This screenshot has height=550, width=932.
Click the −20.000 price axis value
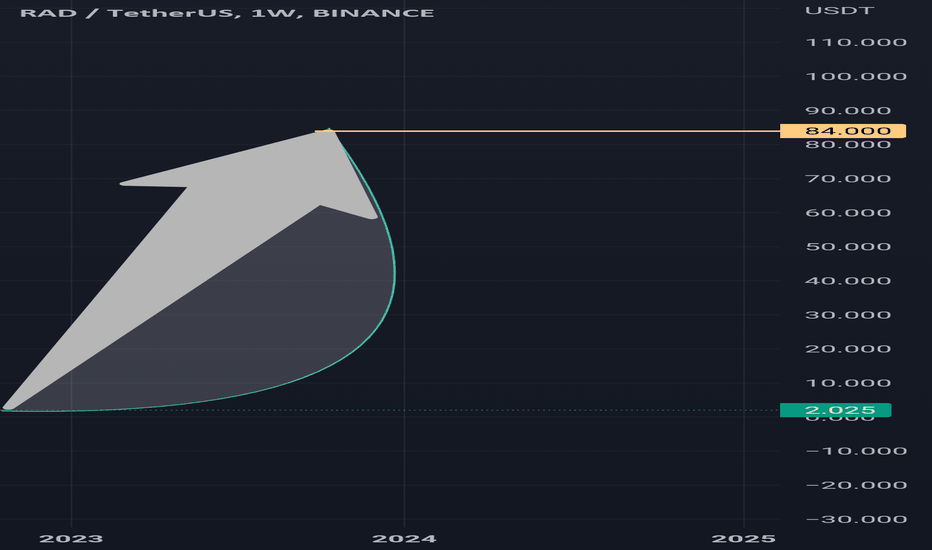856,485
